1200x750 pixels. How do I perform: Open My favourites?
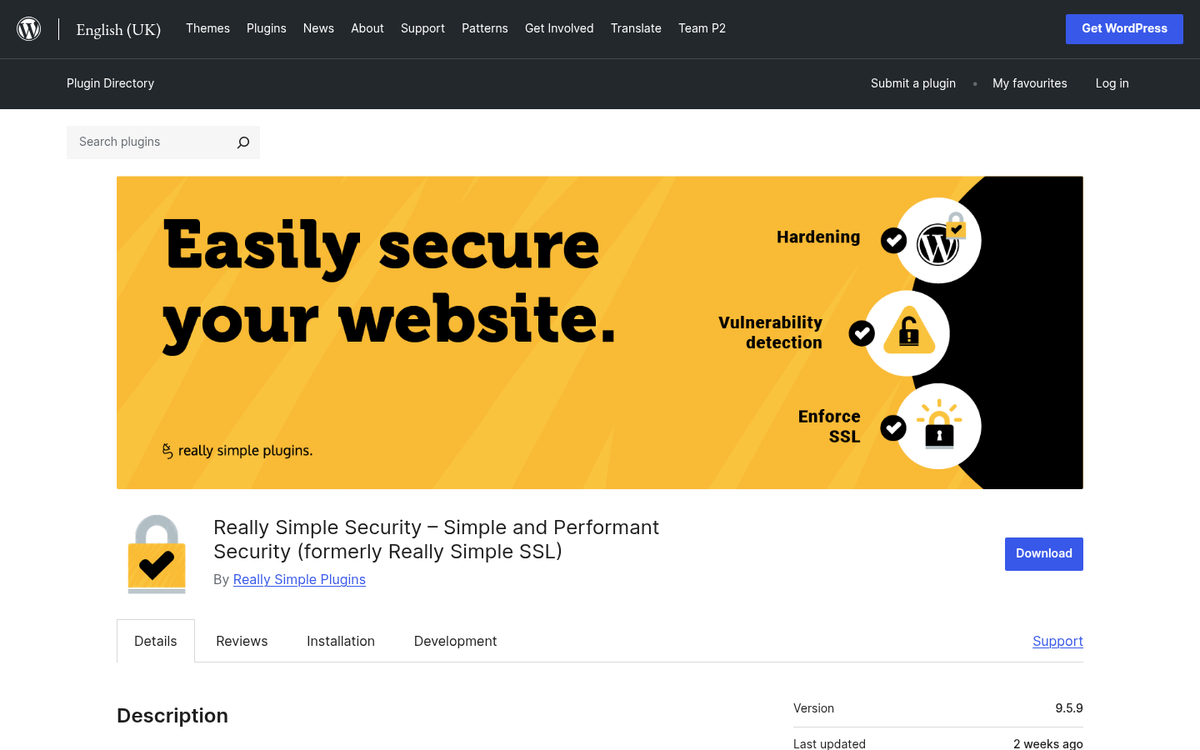click(x=1029, y=83)
